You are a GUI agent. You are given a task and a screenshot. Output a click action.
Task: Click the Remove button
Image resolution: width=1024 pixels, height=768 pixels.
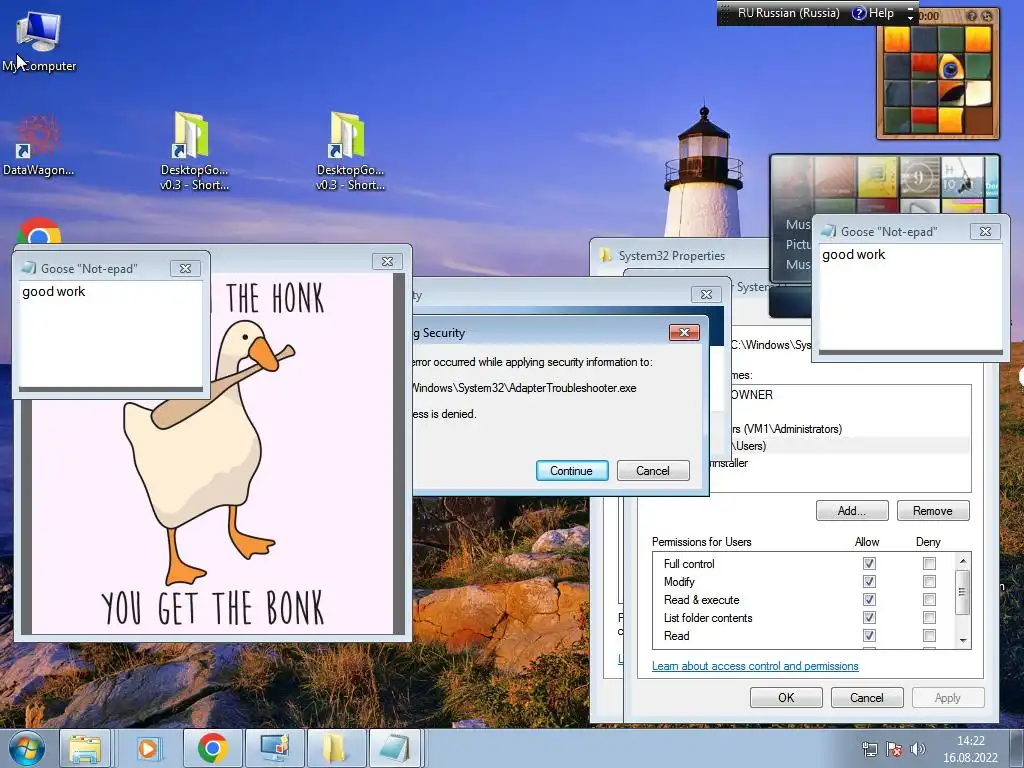[x=933, y=511]
